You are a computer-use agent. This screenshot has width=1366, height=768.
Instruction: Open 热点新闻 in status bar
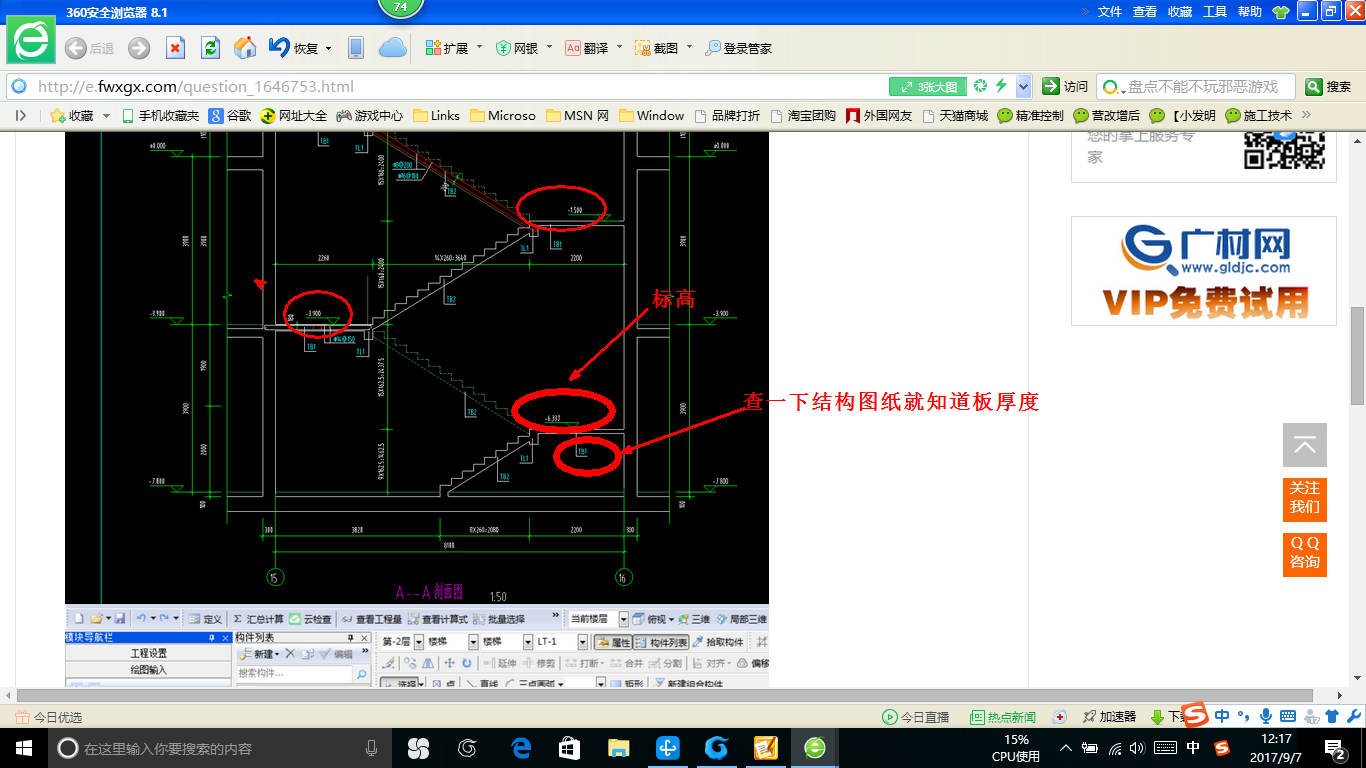pyautogui.click(x=1003, y=717)
